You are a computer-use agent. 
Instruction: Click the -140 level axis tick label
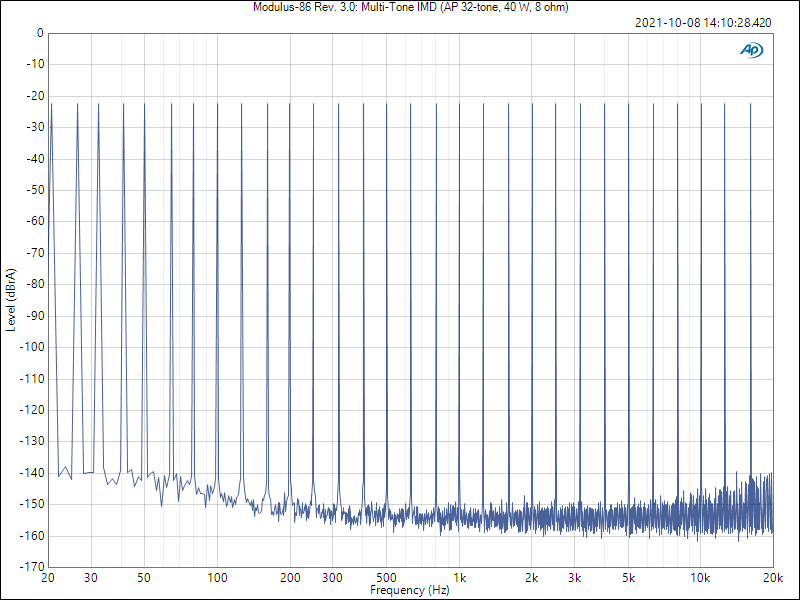click(x=32, y=473)
